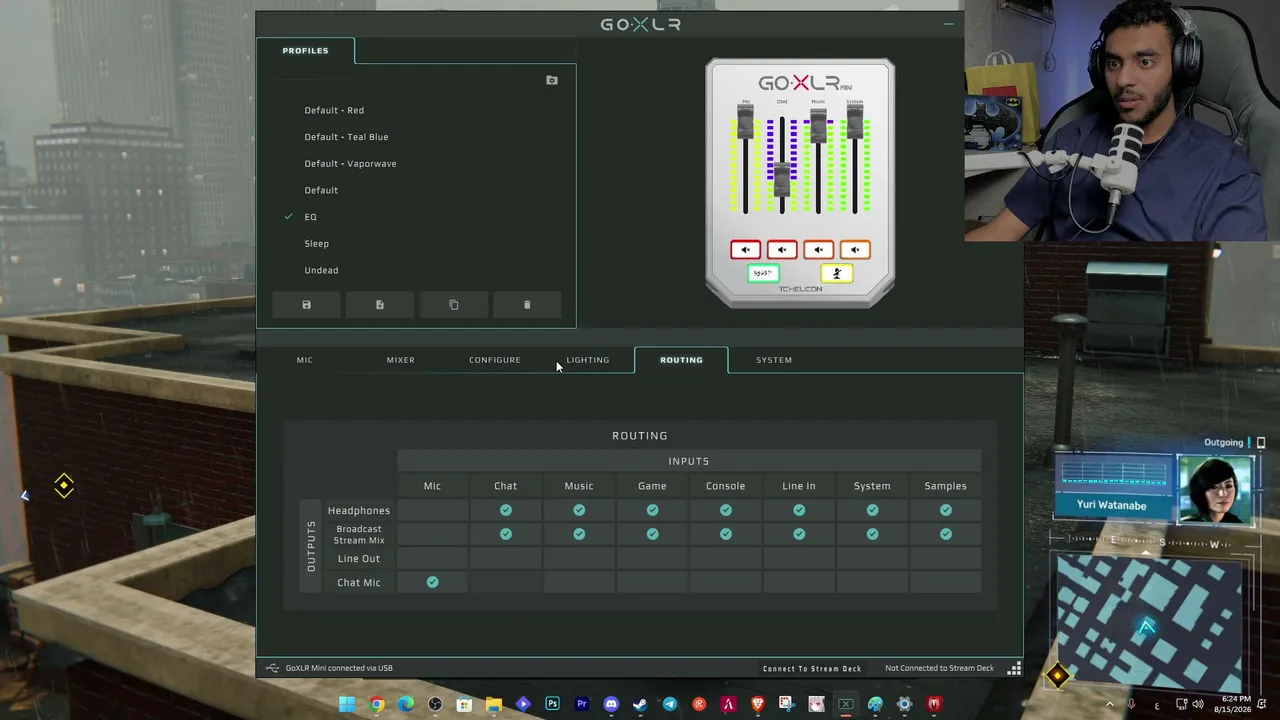Mute the Chat channel on the GoXLR device
Screen dimensions: 1280x720
click(x=782, y=250)
